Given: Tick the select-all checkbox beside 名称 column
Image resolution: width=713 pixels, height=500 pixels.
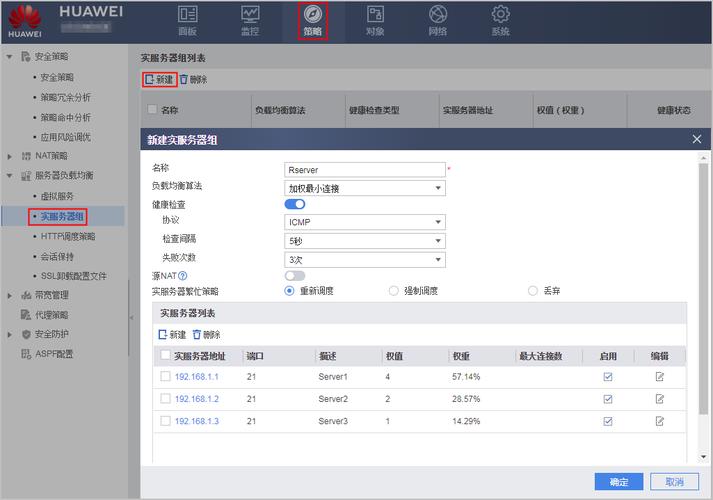Looking at the screenshot, I should pos(152,109).
